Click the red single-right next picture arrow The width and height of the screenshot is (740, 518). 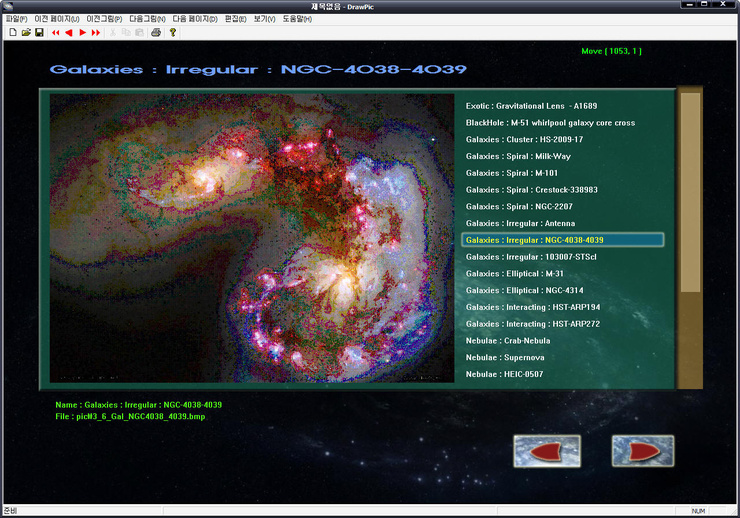coord(83,33)
